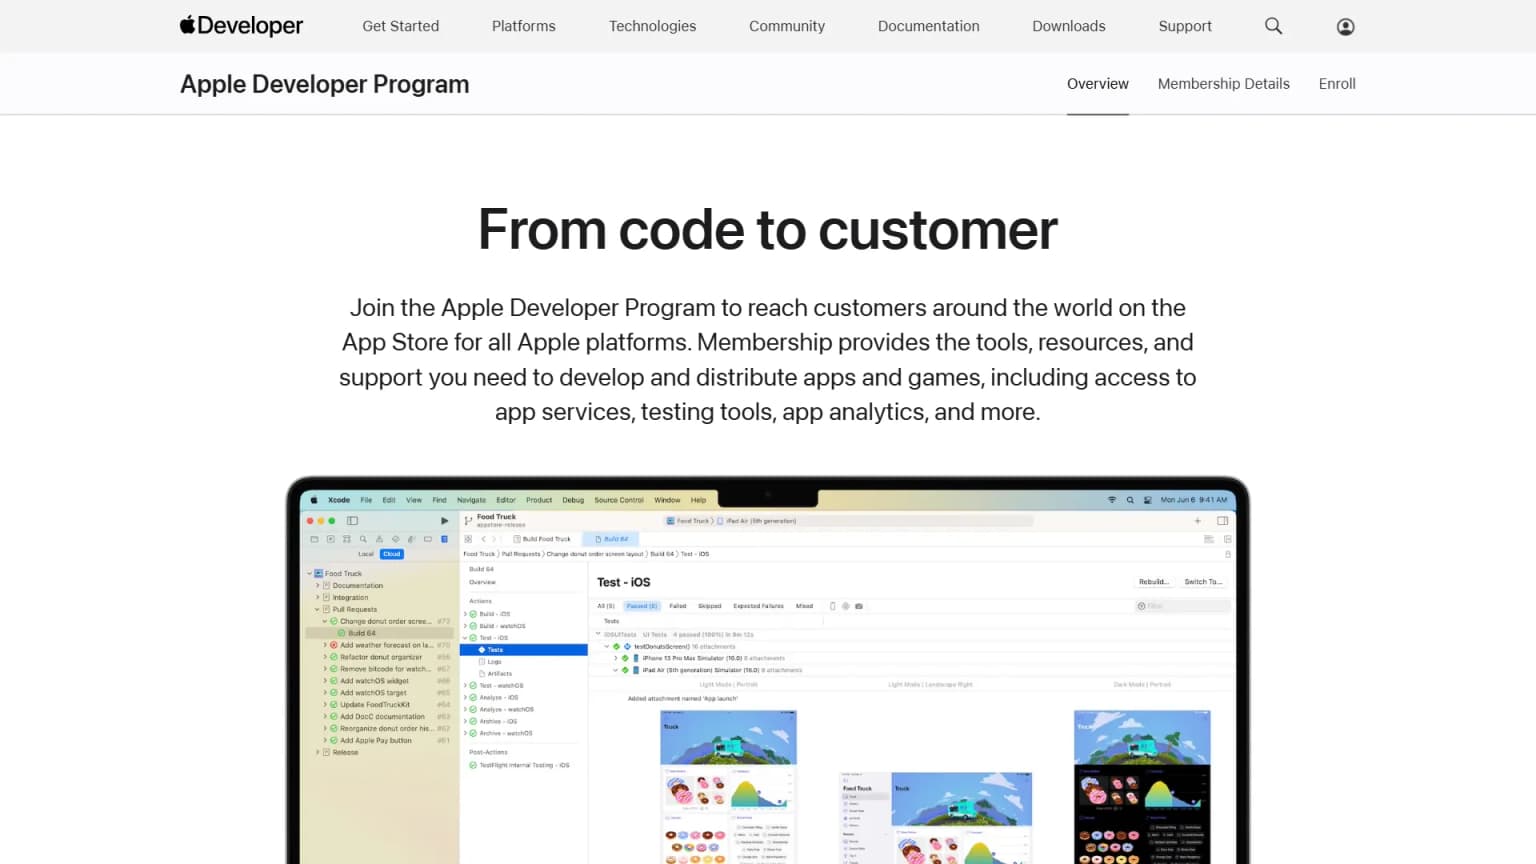Open Control Center icon in Mac menu bar
1536x864 pixels.
pos(1148,500)
